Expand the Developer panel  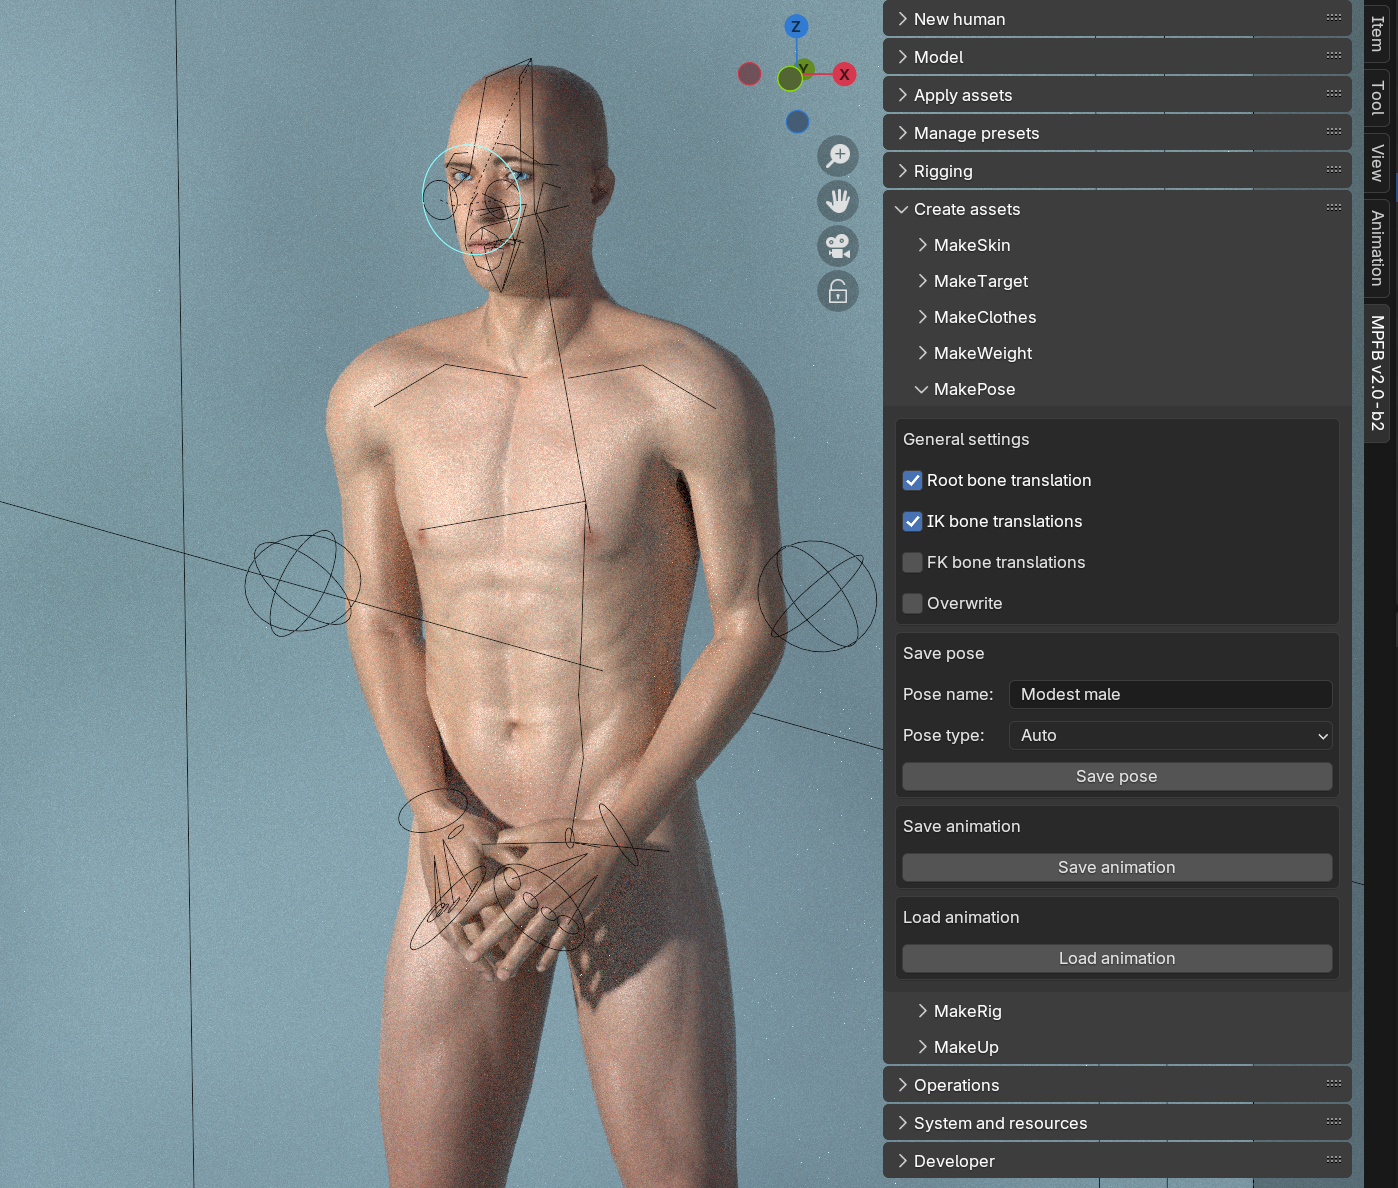point(1117,1161)
